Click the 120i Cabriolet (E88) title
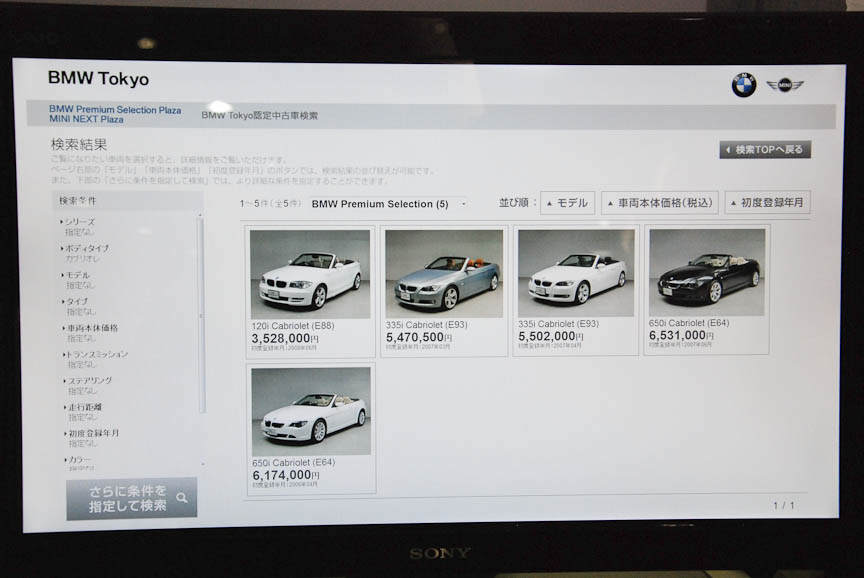The height and width of the screenshot is (578, 864). (x=293, y=326)
